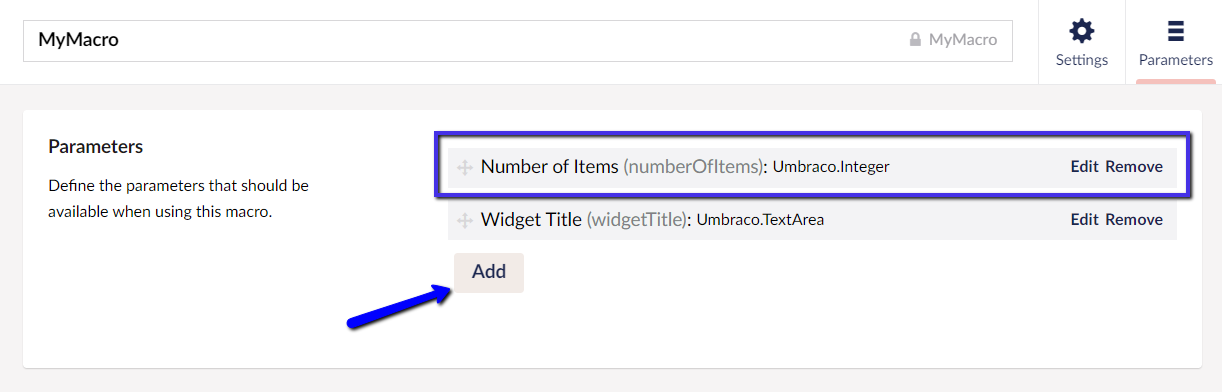Select the greyed MyMacro alias text

tap(963, 40)
